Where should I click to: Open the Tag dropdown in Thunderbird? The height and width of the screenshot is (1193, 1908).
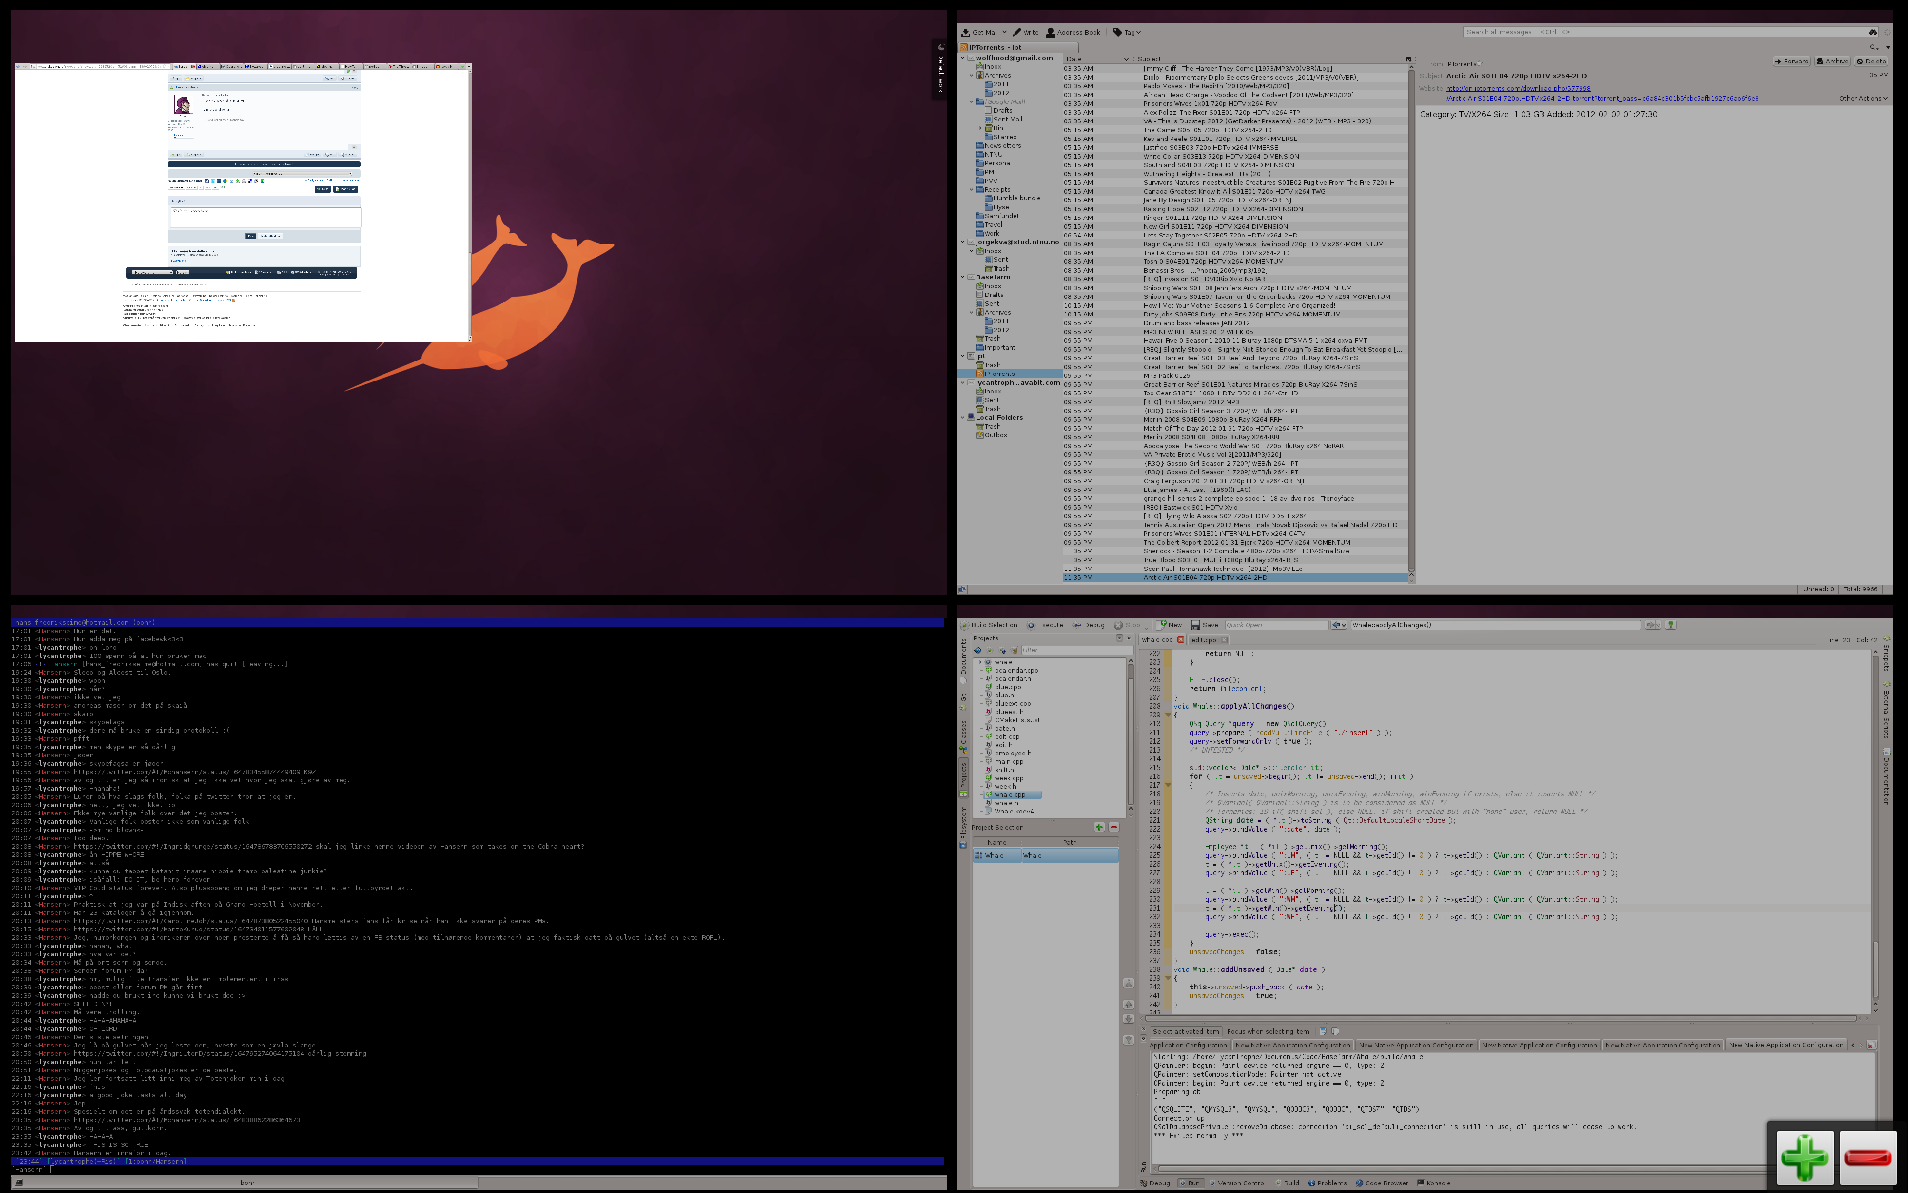click(1126, 32)
